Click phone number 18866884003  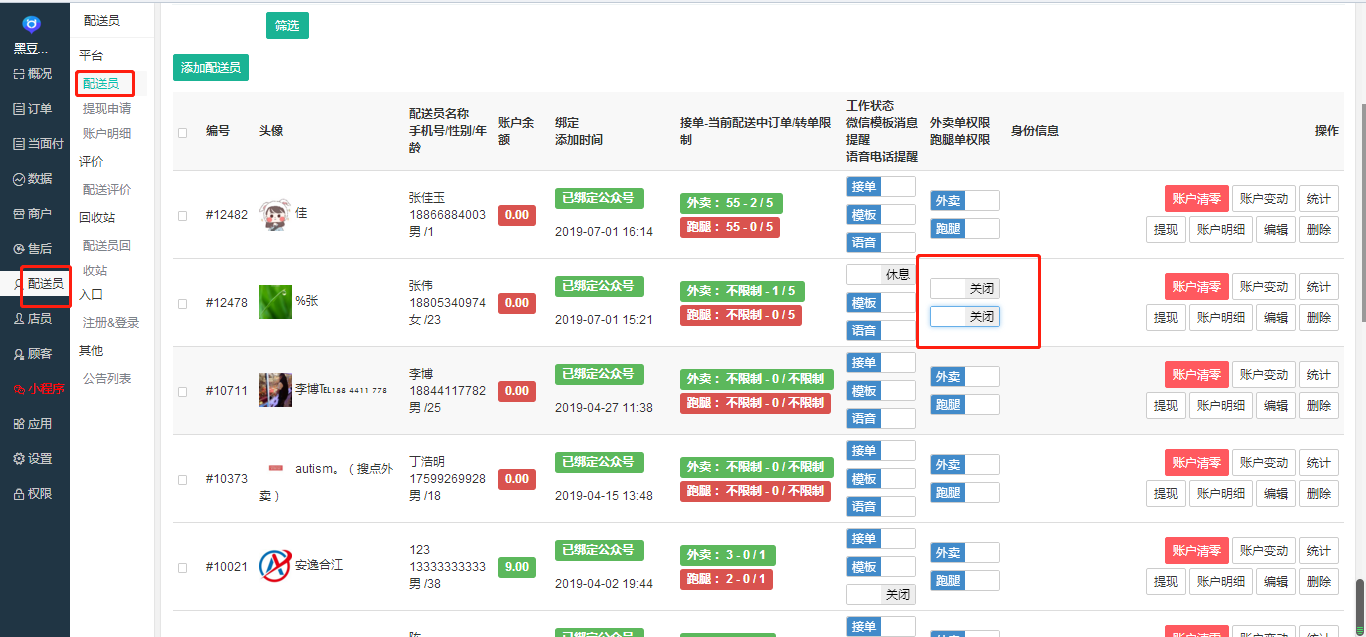447,215
